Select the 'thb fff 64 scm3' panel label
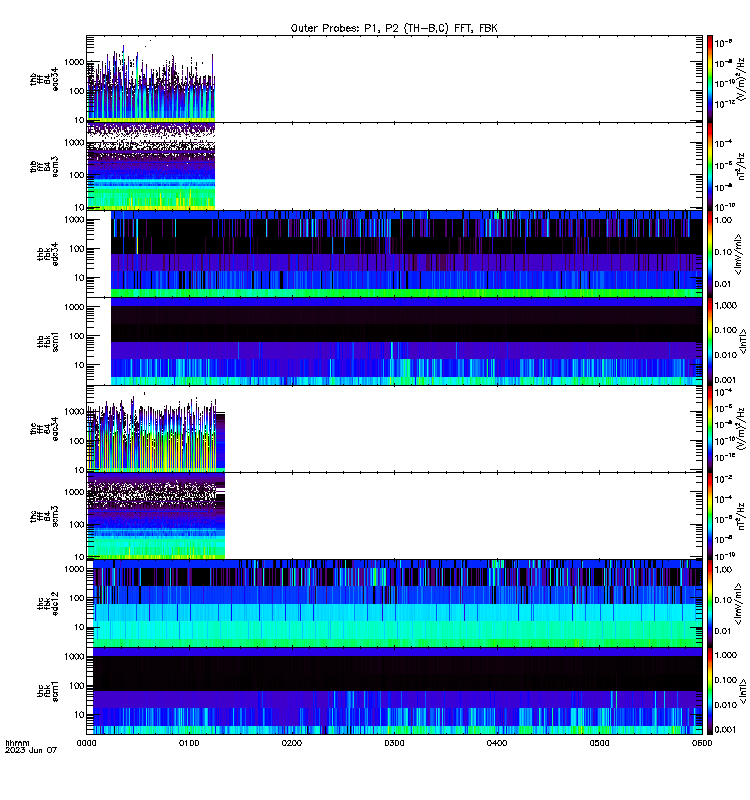 pos(44,166)
